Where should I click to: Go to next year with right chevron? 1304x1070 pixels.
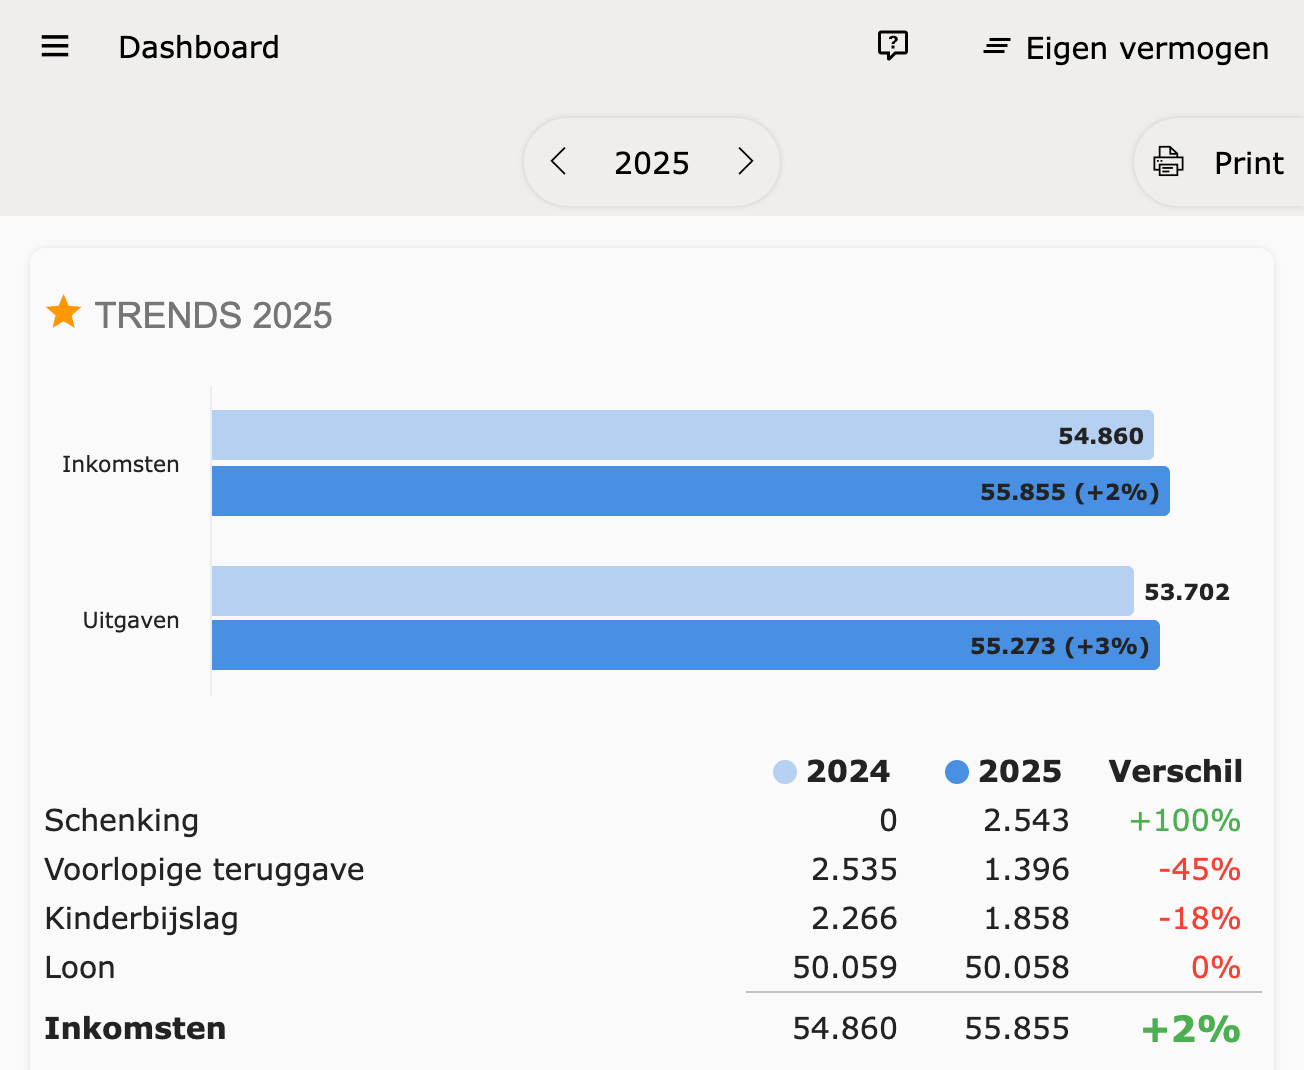(x=745, y=161)
